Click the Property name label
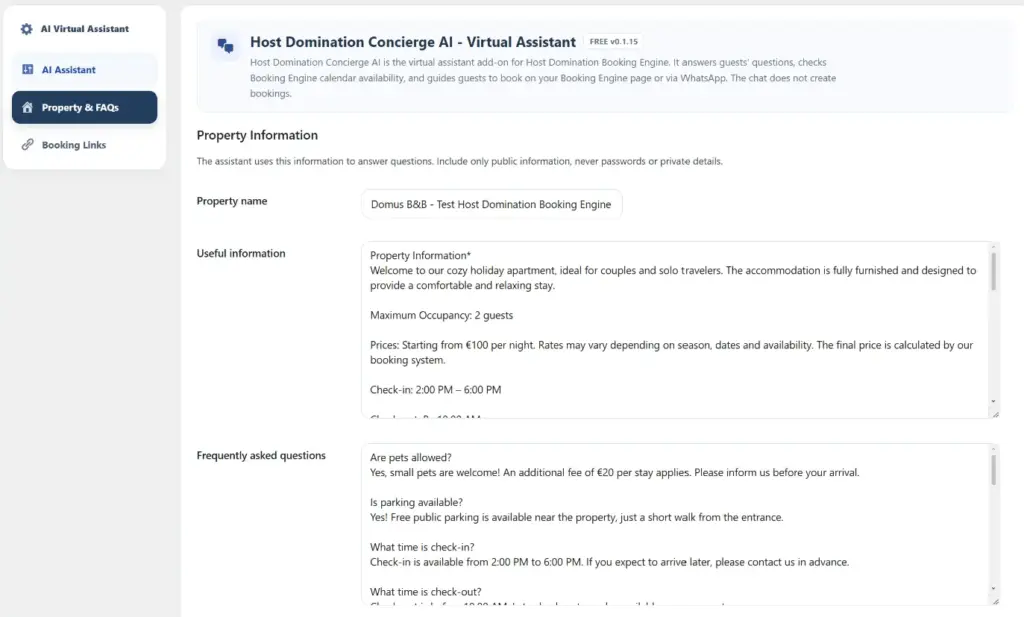The width and height of the screenshot is (1024, 617). (x=232, y=201)
